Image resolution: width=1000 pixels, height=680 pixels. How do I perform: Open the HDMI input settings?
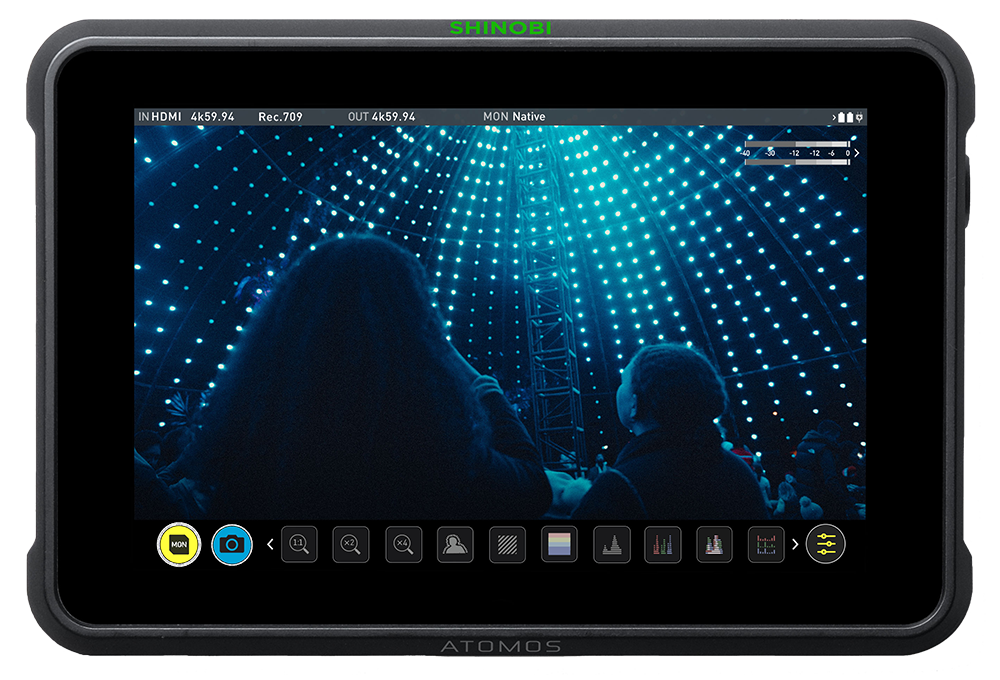click(x=160, y=117)
